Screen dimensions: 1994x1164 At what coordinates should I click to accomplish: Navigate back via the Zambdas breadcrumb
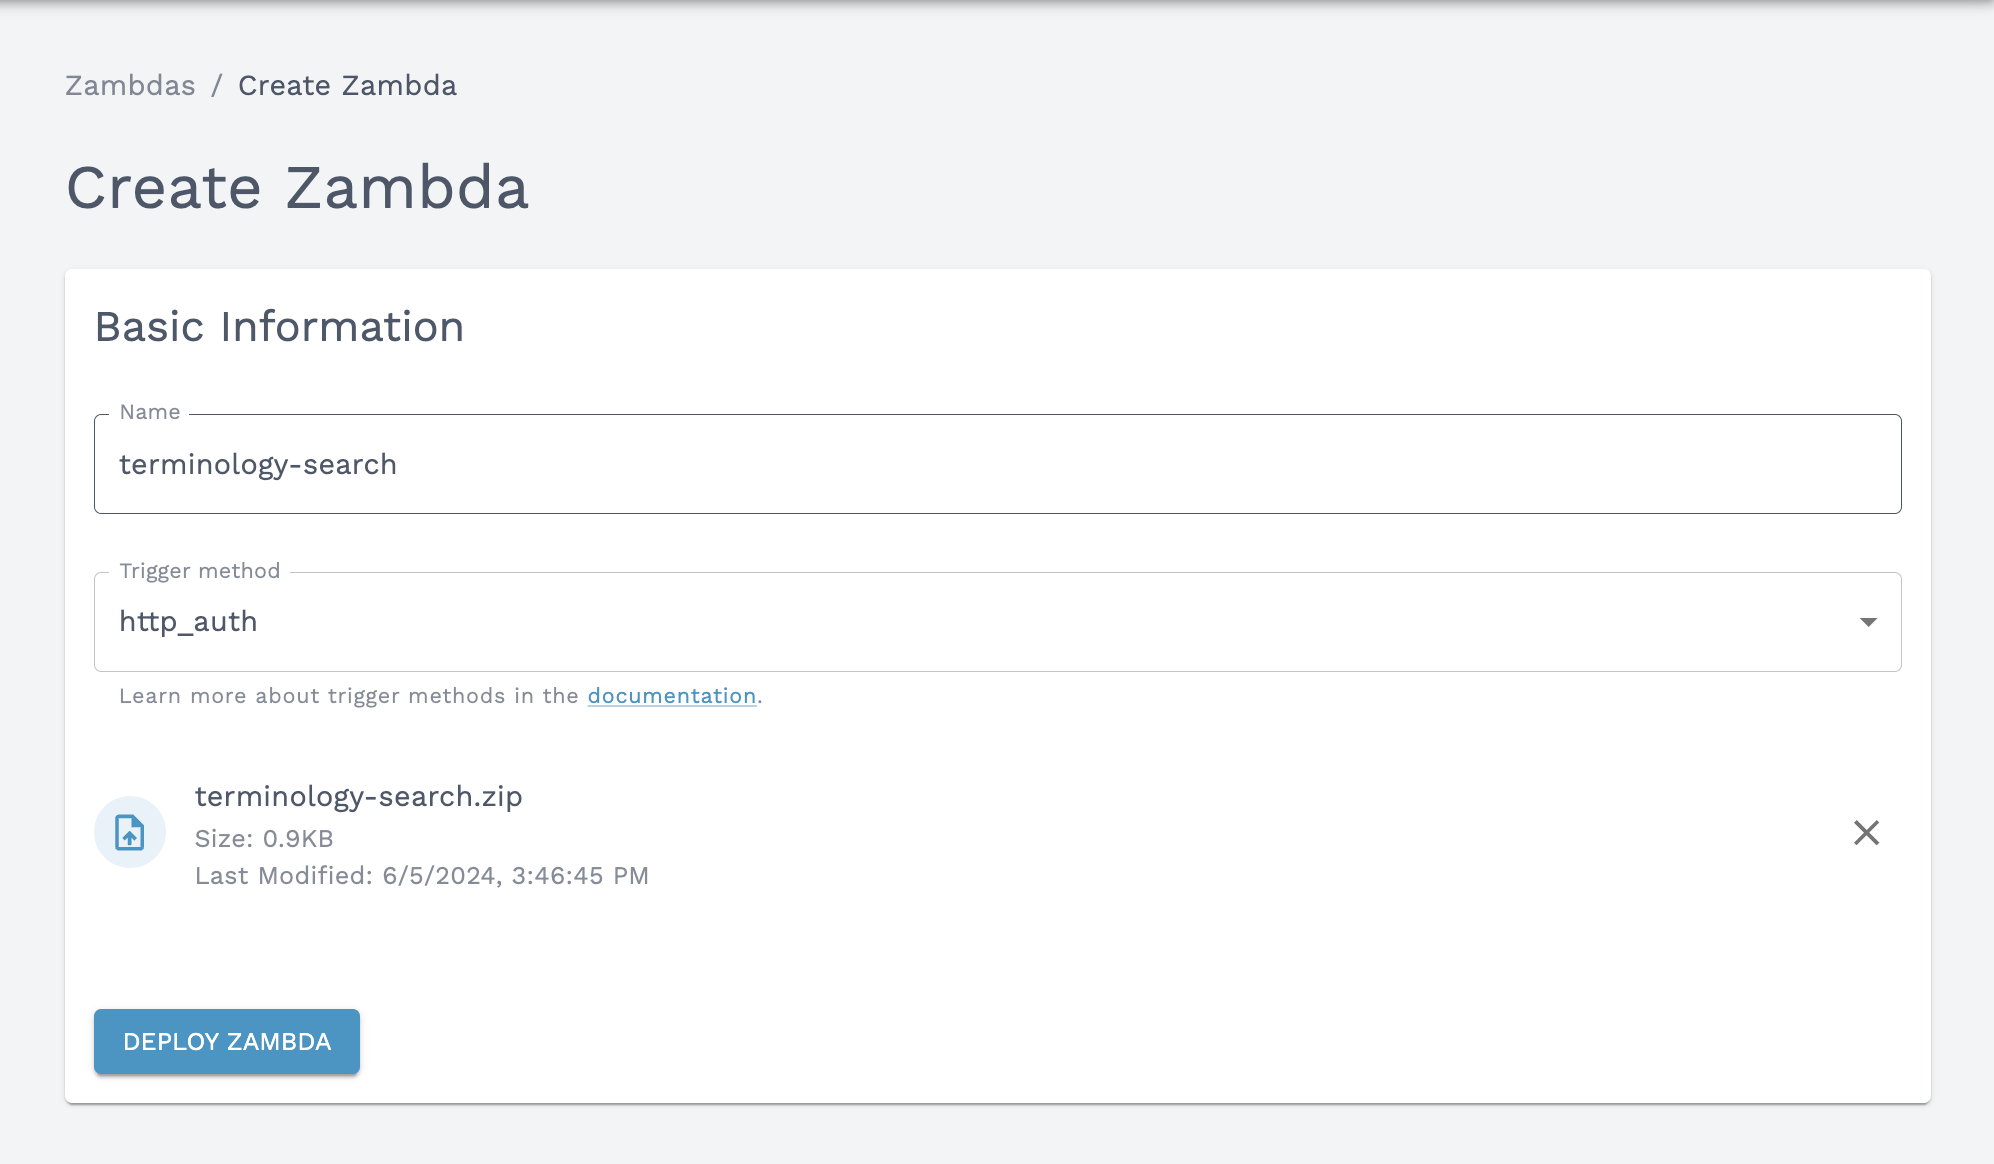coord(131,85)
